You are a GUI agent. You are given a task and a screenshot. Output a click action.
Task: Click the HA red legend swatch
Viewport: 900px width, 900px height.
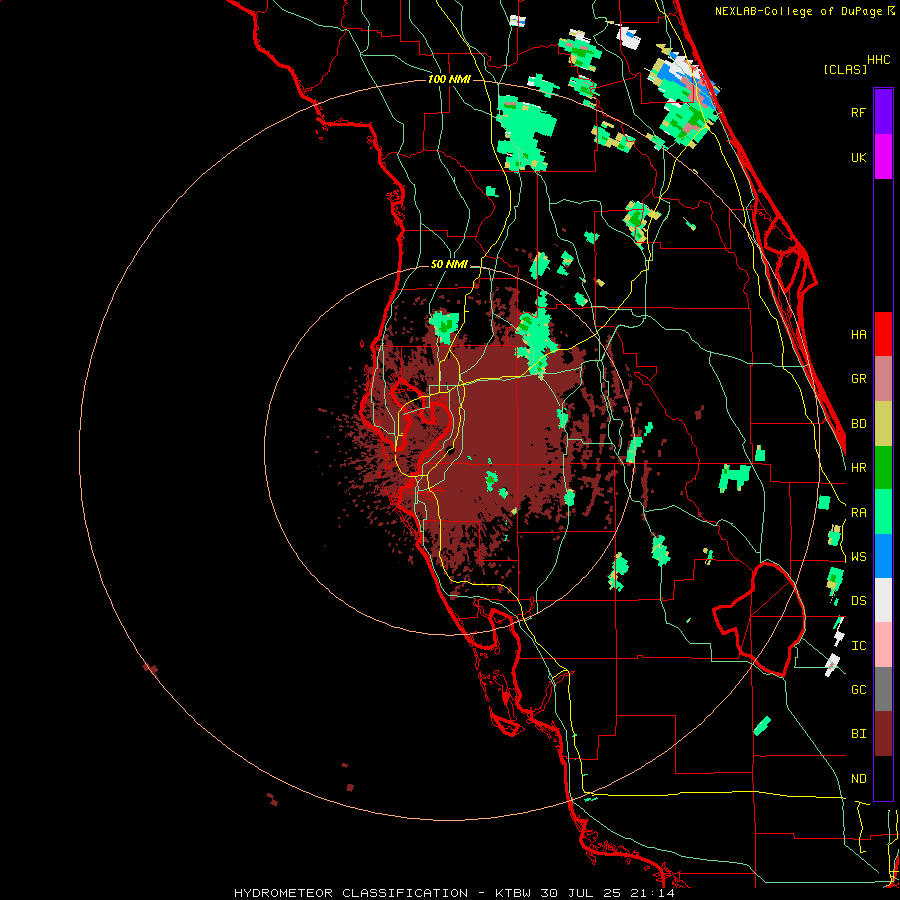pyautogui.click(x=883, y=334)
